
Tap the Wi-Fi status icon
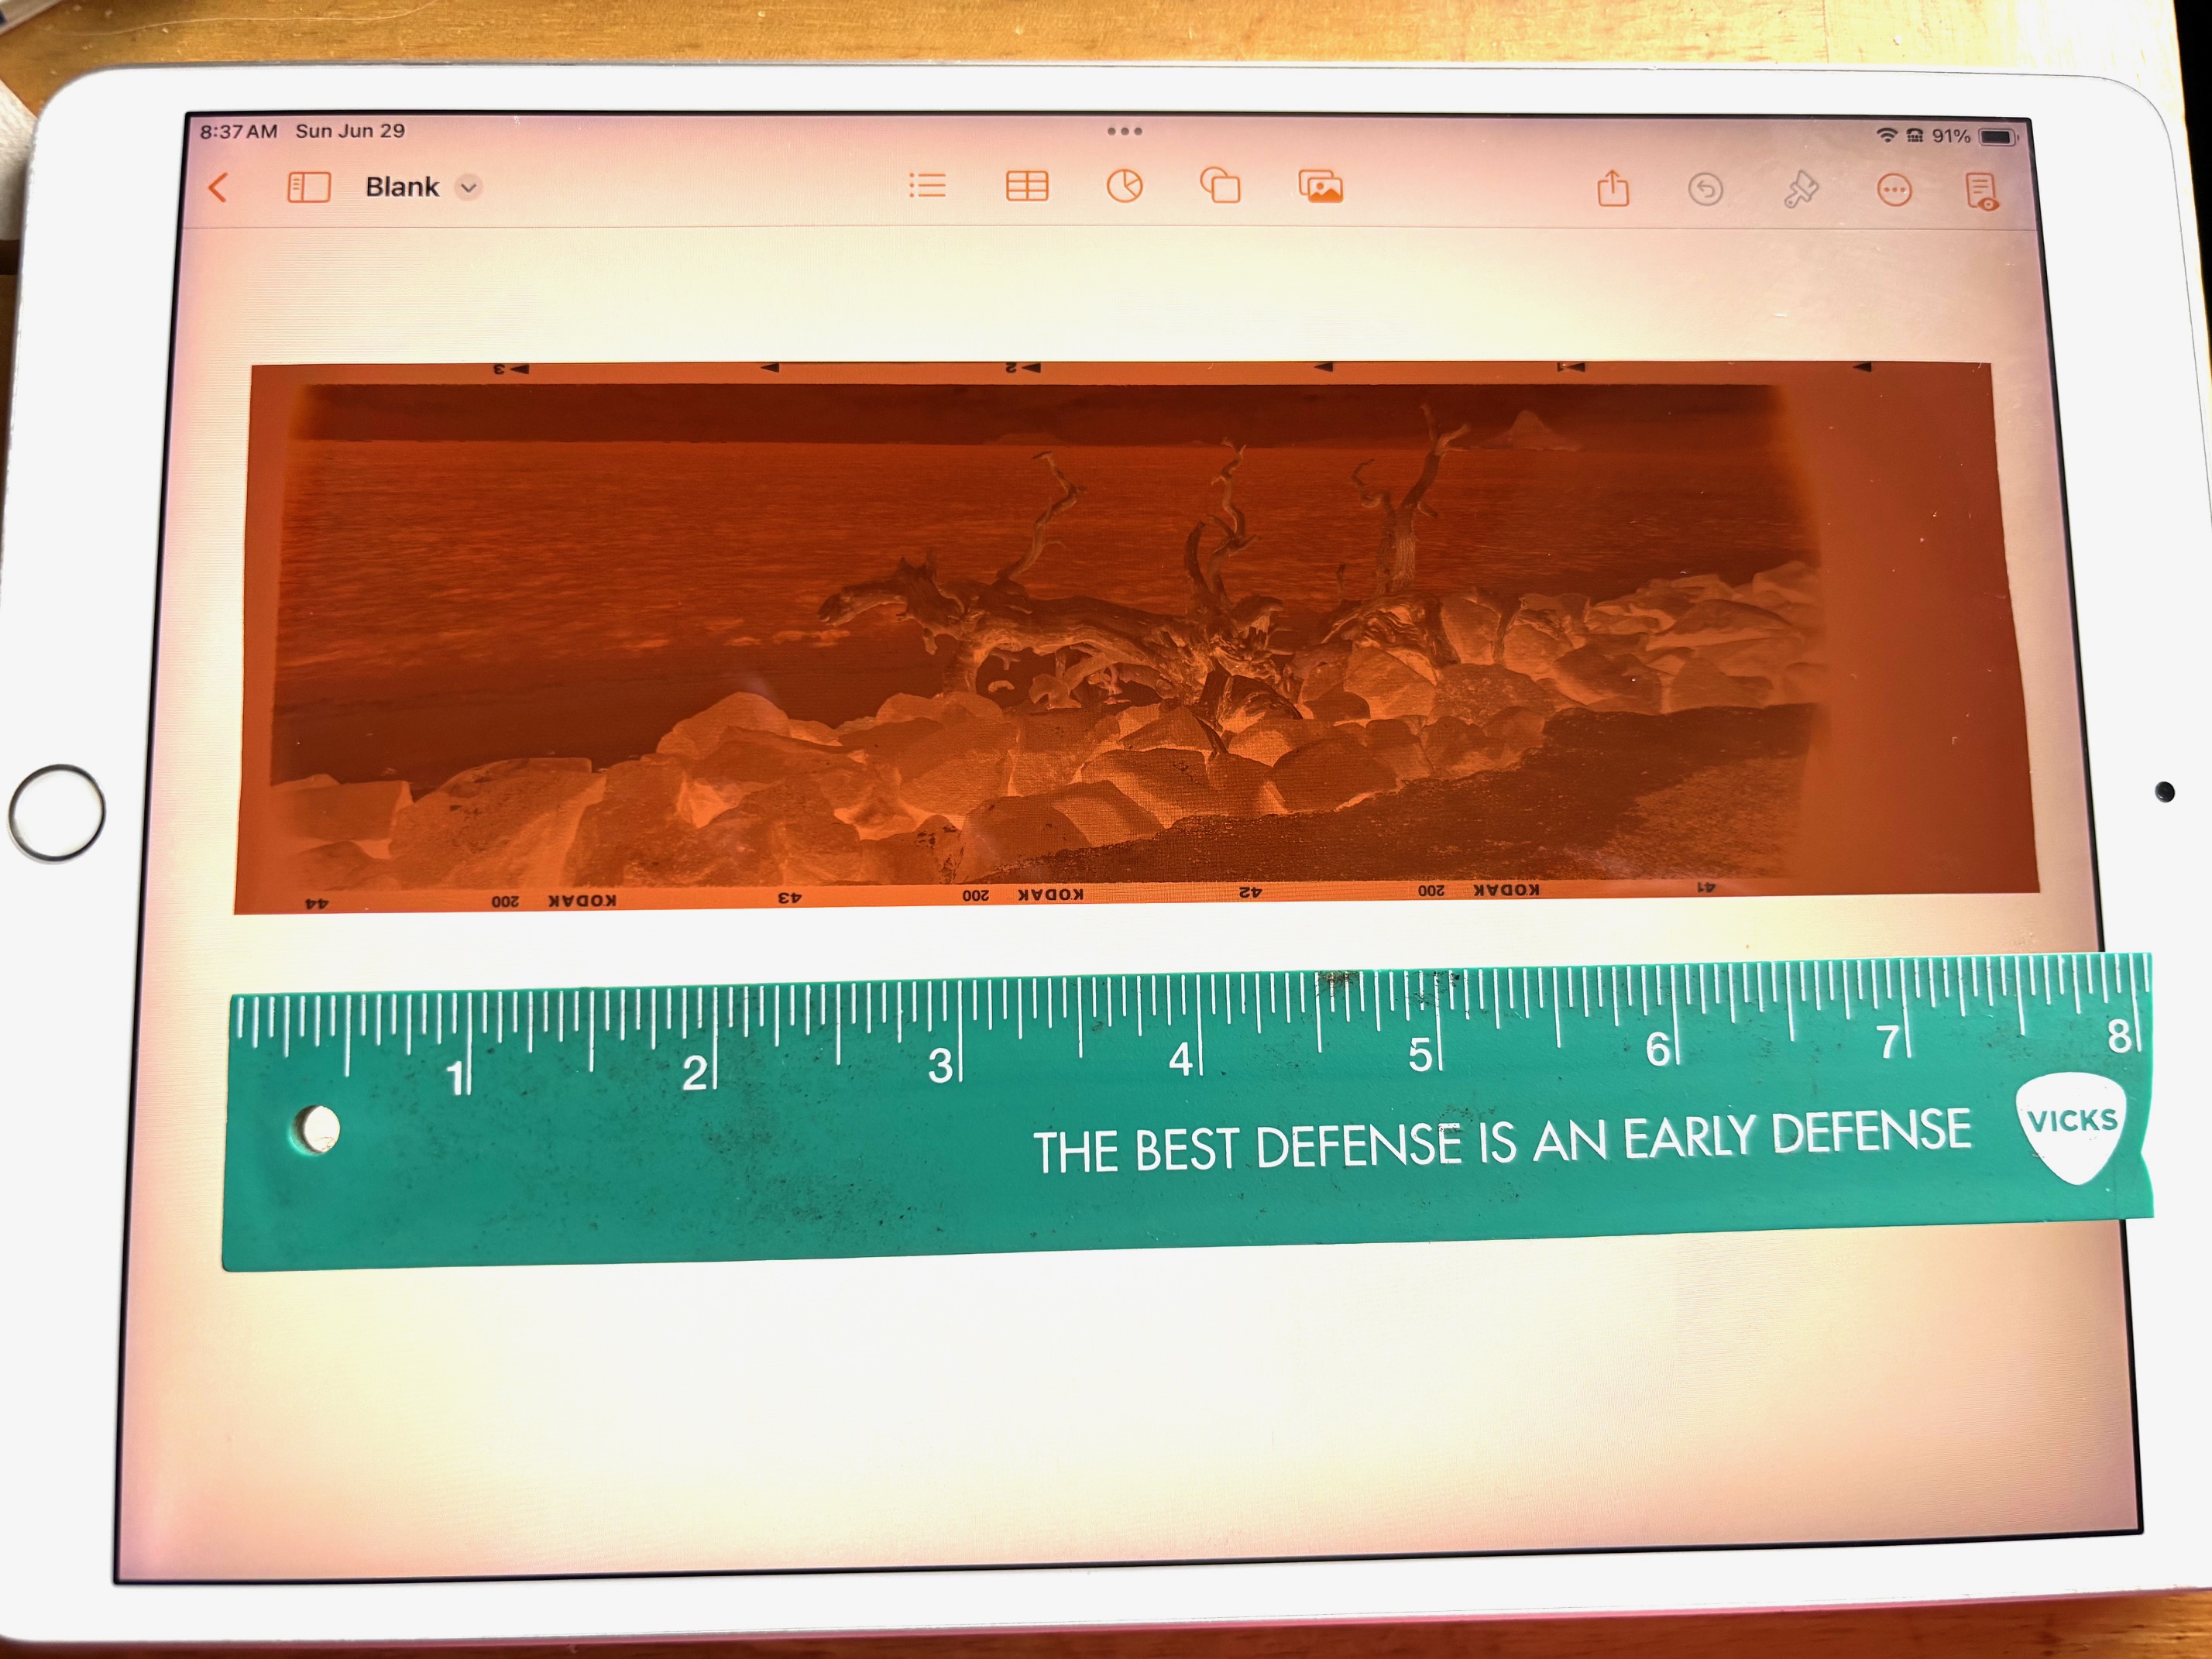click(x=1886, y=135)
